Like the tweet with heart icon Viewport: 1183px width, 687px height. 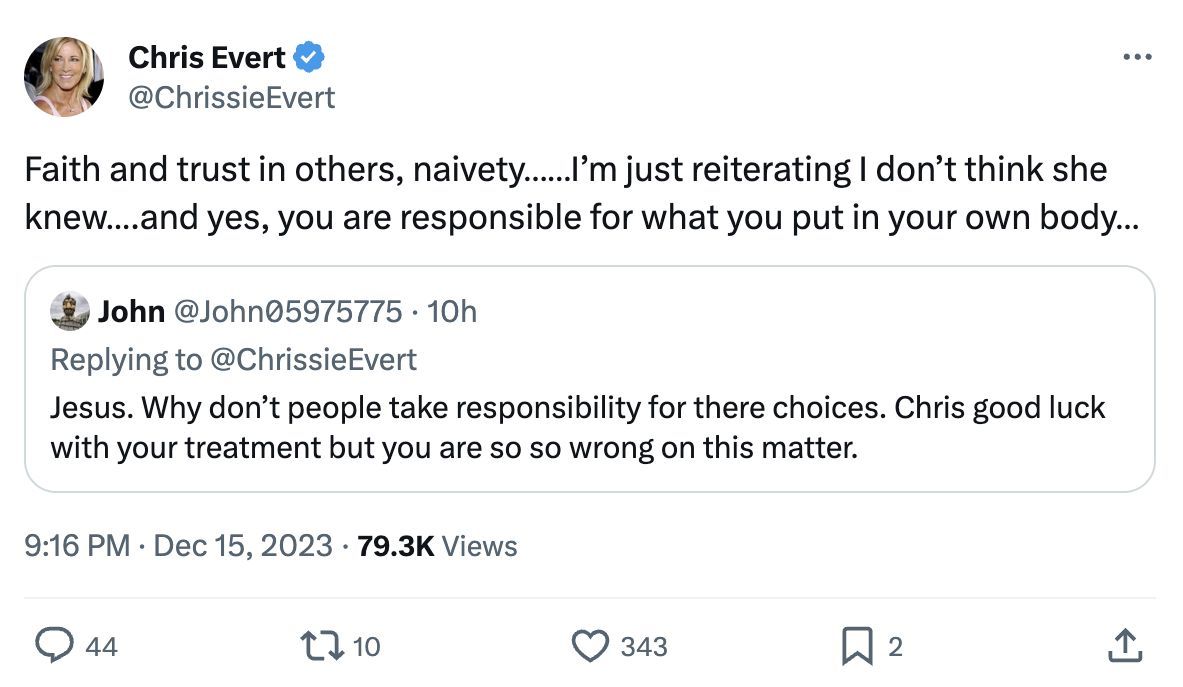[x=589, y=646]
